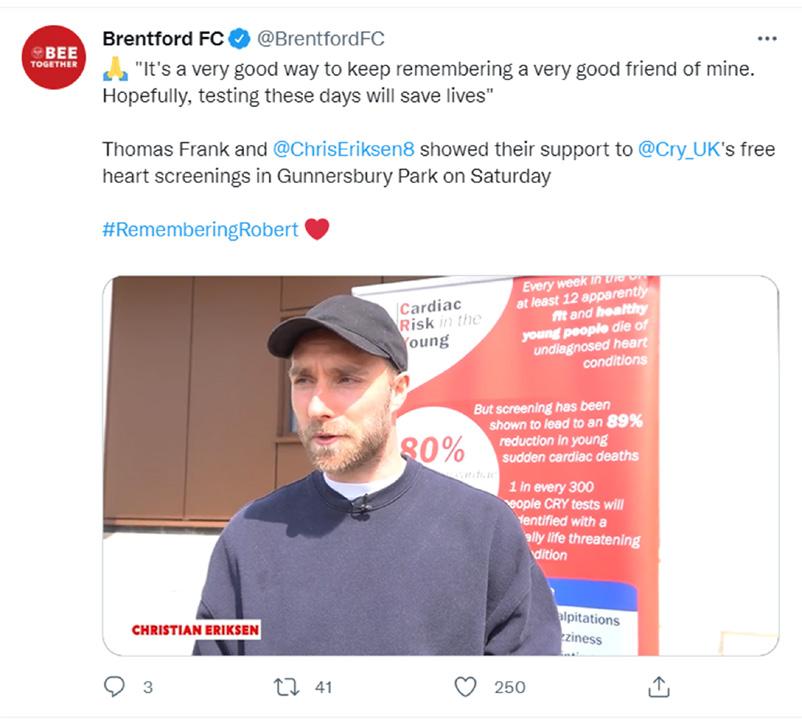Click the share upload icon
Viewport: 802px width, 721px height.
coord(659,687)
